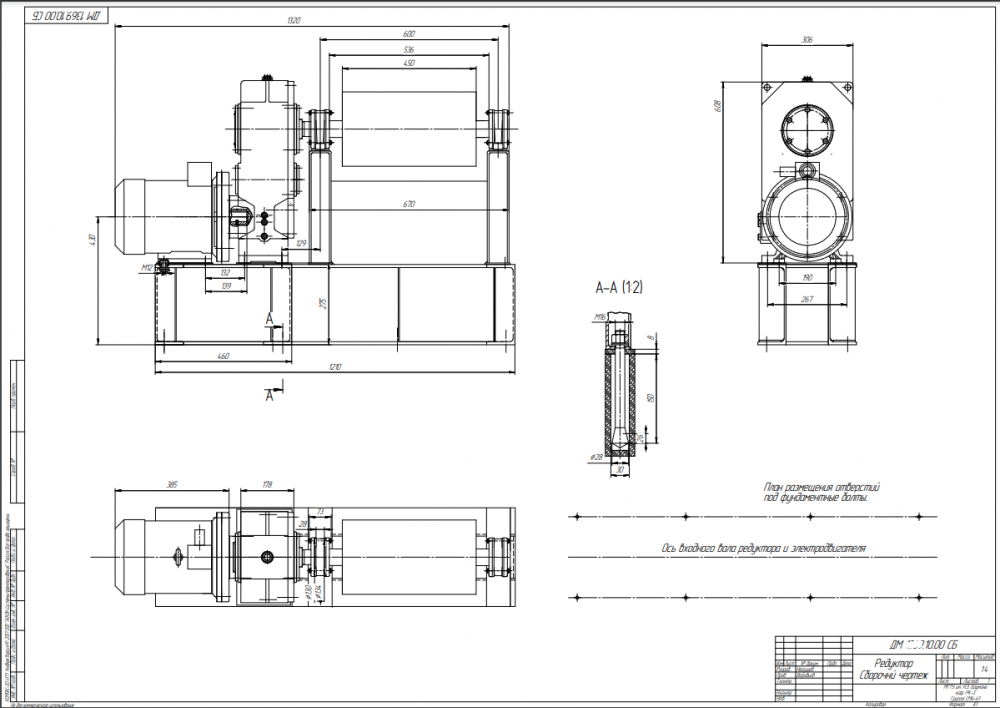Select the φ28 diameter callout

coord(596,457)
